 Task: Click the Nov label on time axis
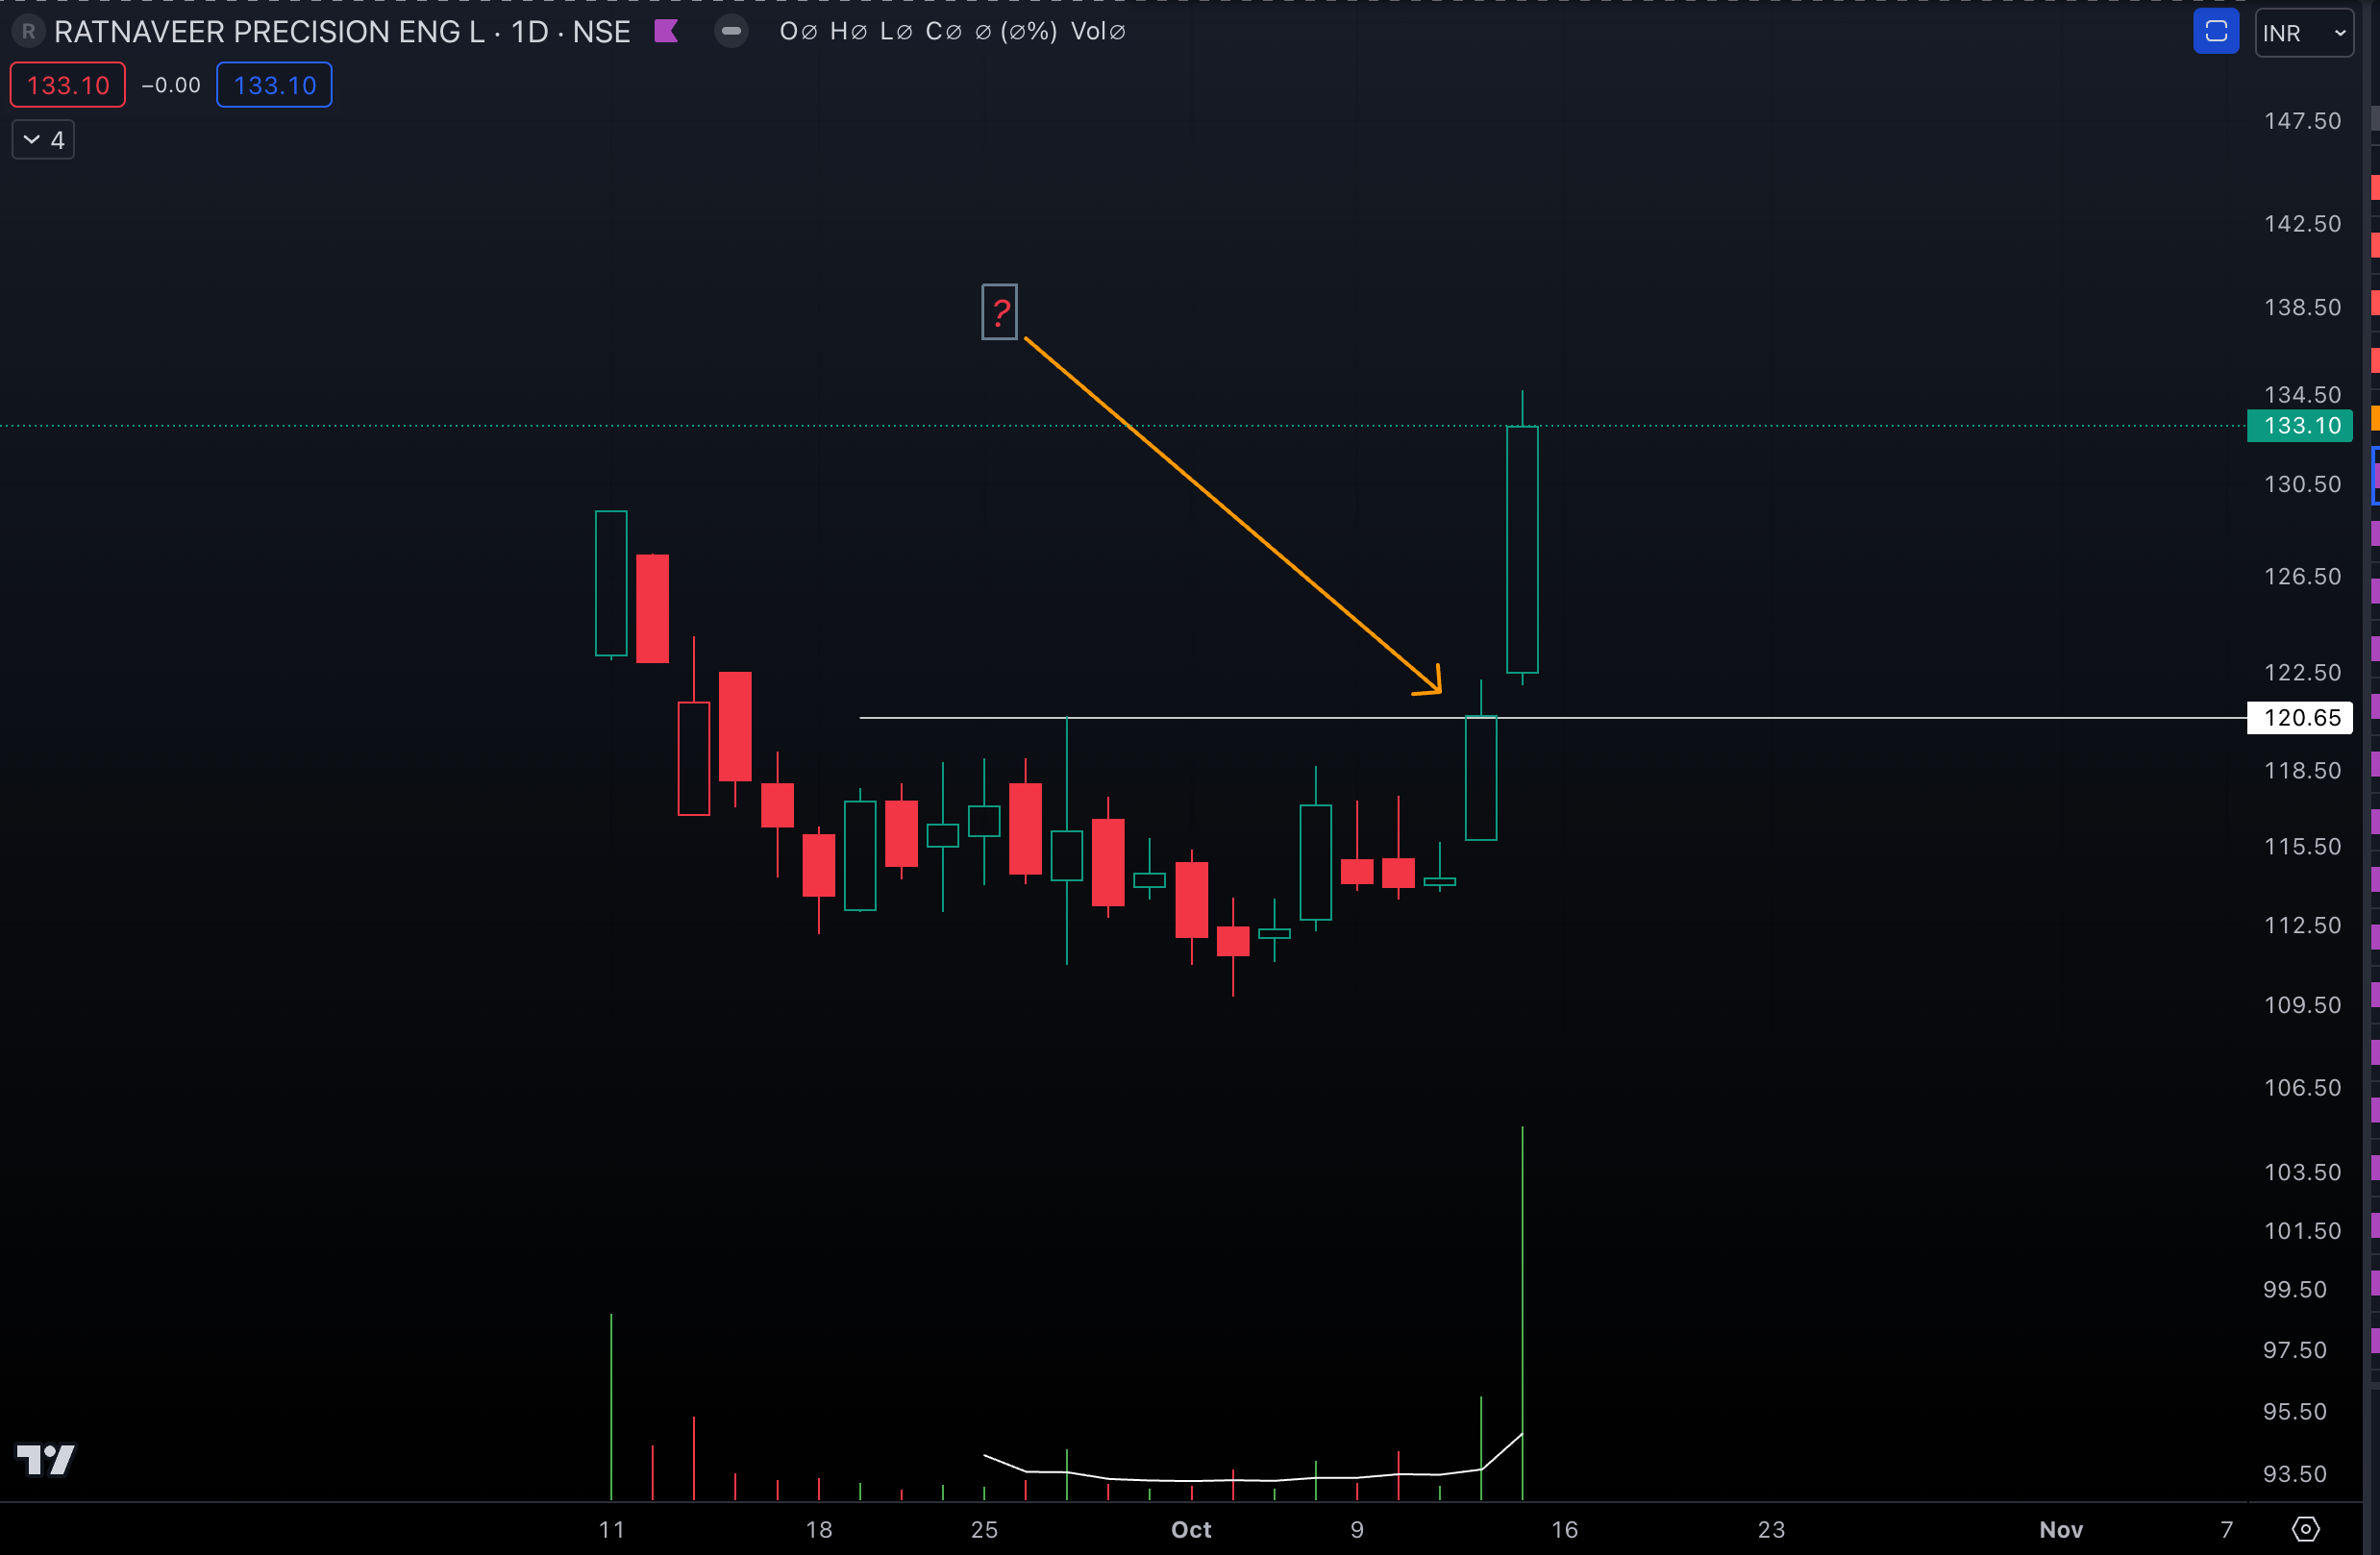(2061, 1529)
